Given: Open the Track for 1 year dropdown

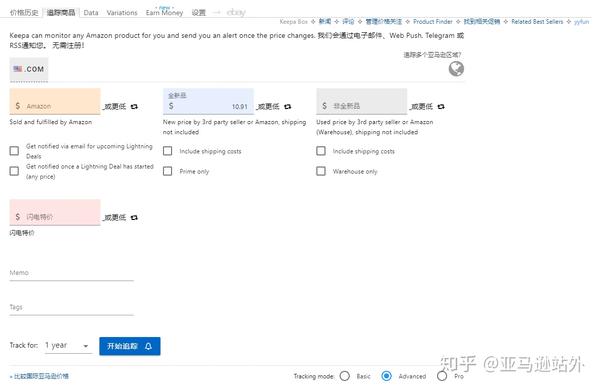Looking at the screenshot, I should coord(68,346).
